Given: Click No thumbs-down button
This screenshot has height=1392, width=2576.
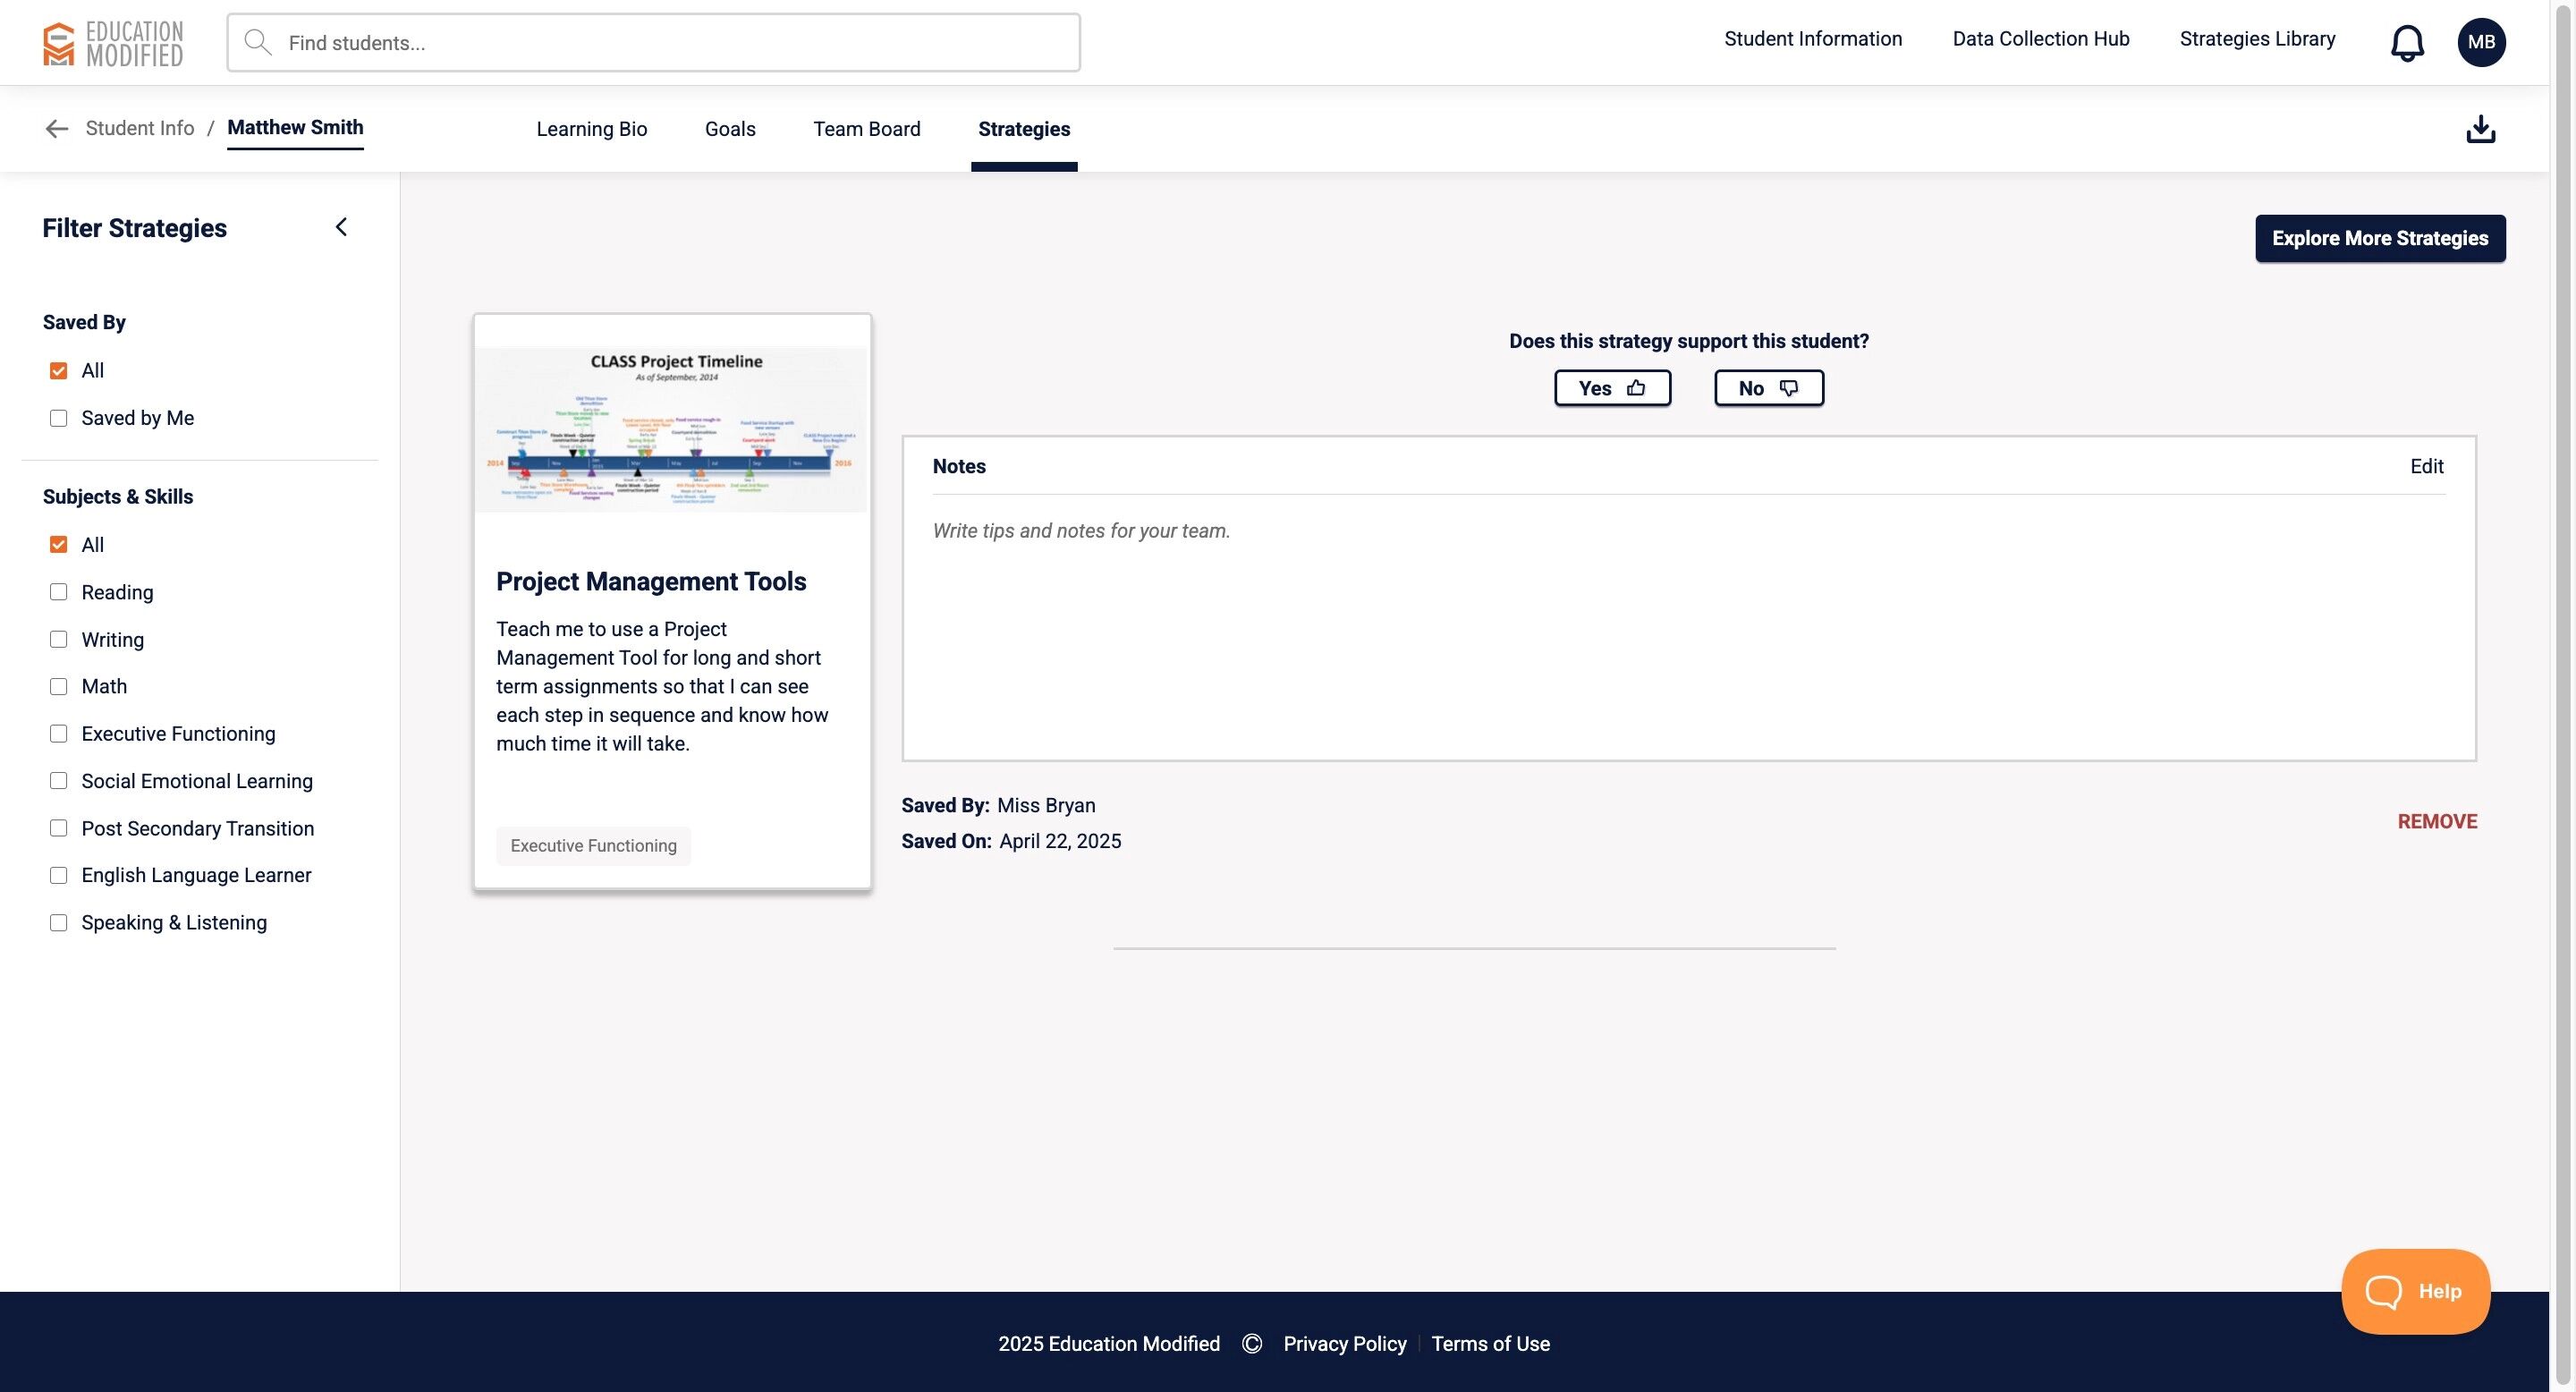Looking at the screenshot, I should click(x=1768, y=388).
